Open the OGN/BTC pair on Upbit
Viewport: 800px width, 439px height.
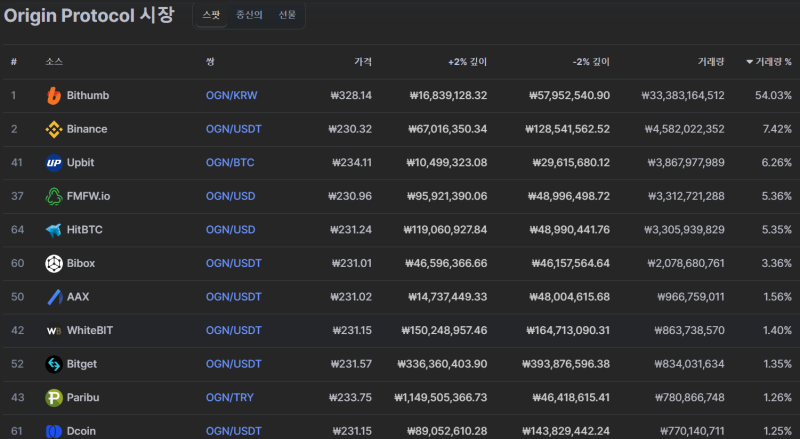(x=230, y=163)
